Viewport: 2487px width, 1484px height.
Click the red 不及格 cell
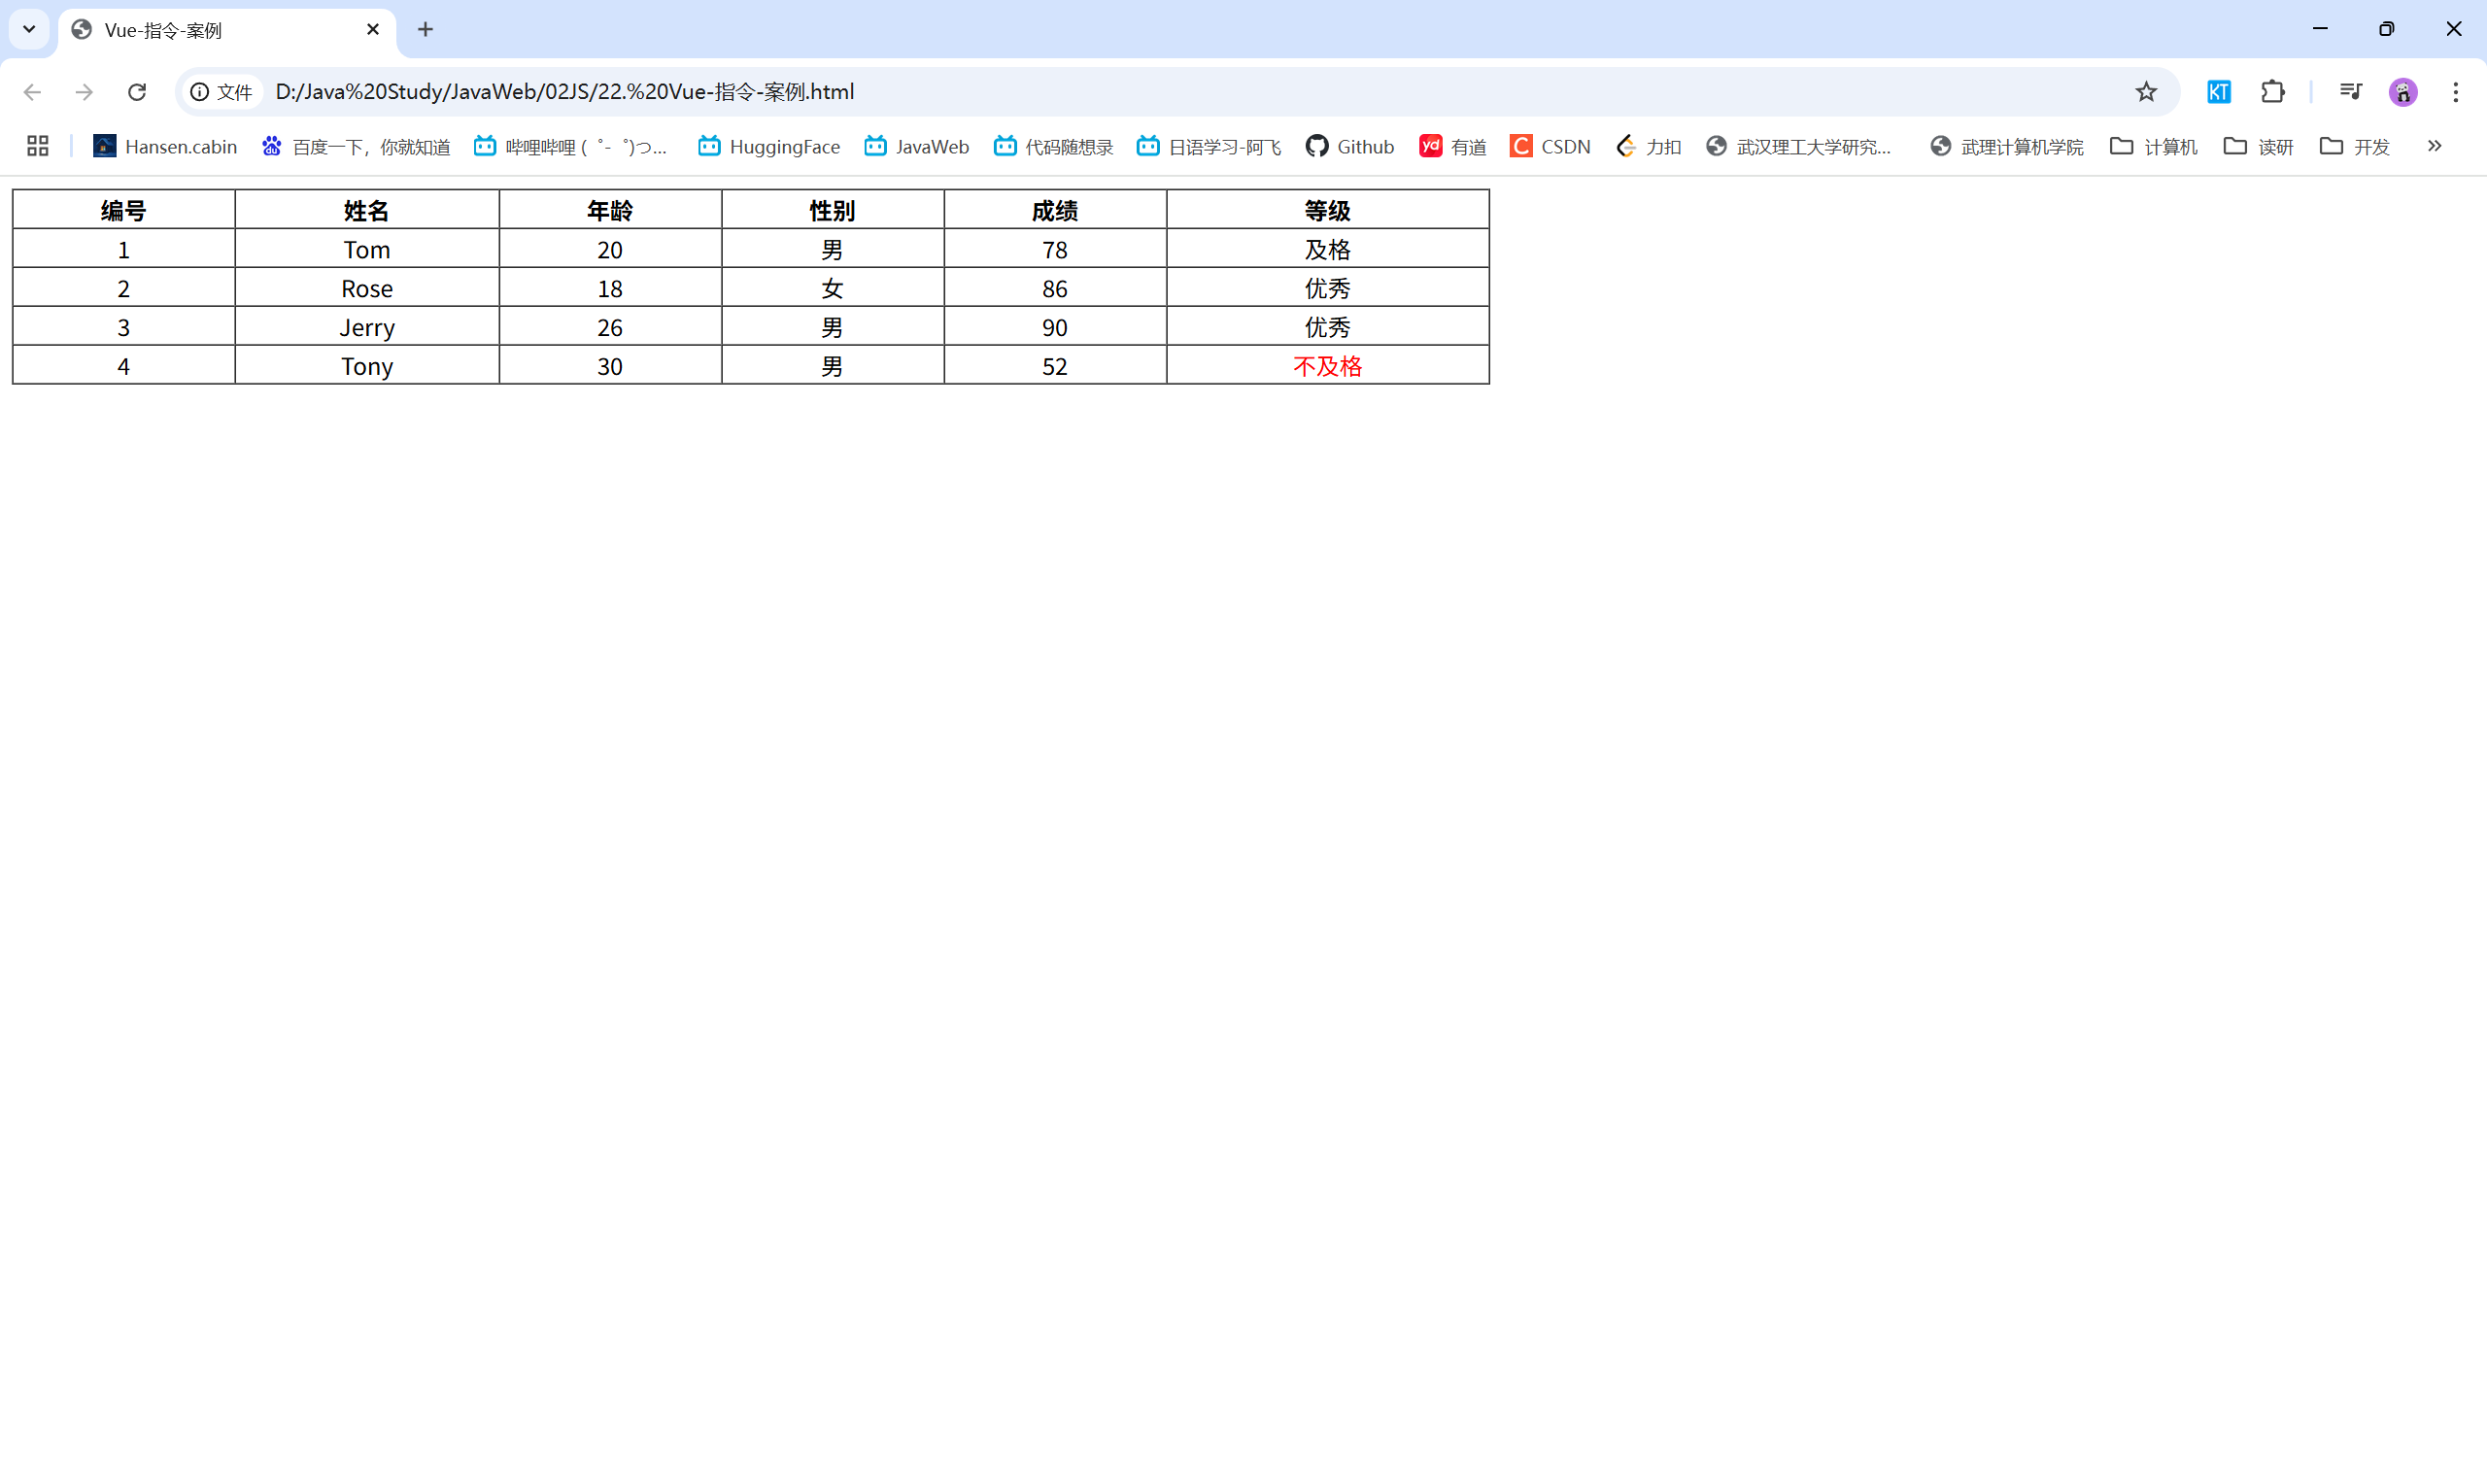(1327, 366)
